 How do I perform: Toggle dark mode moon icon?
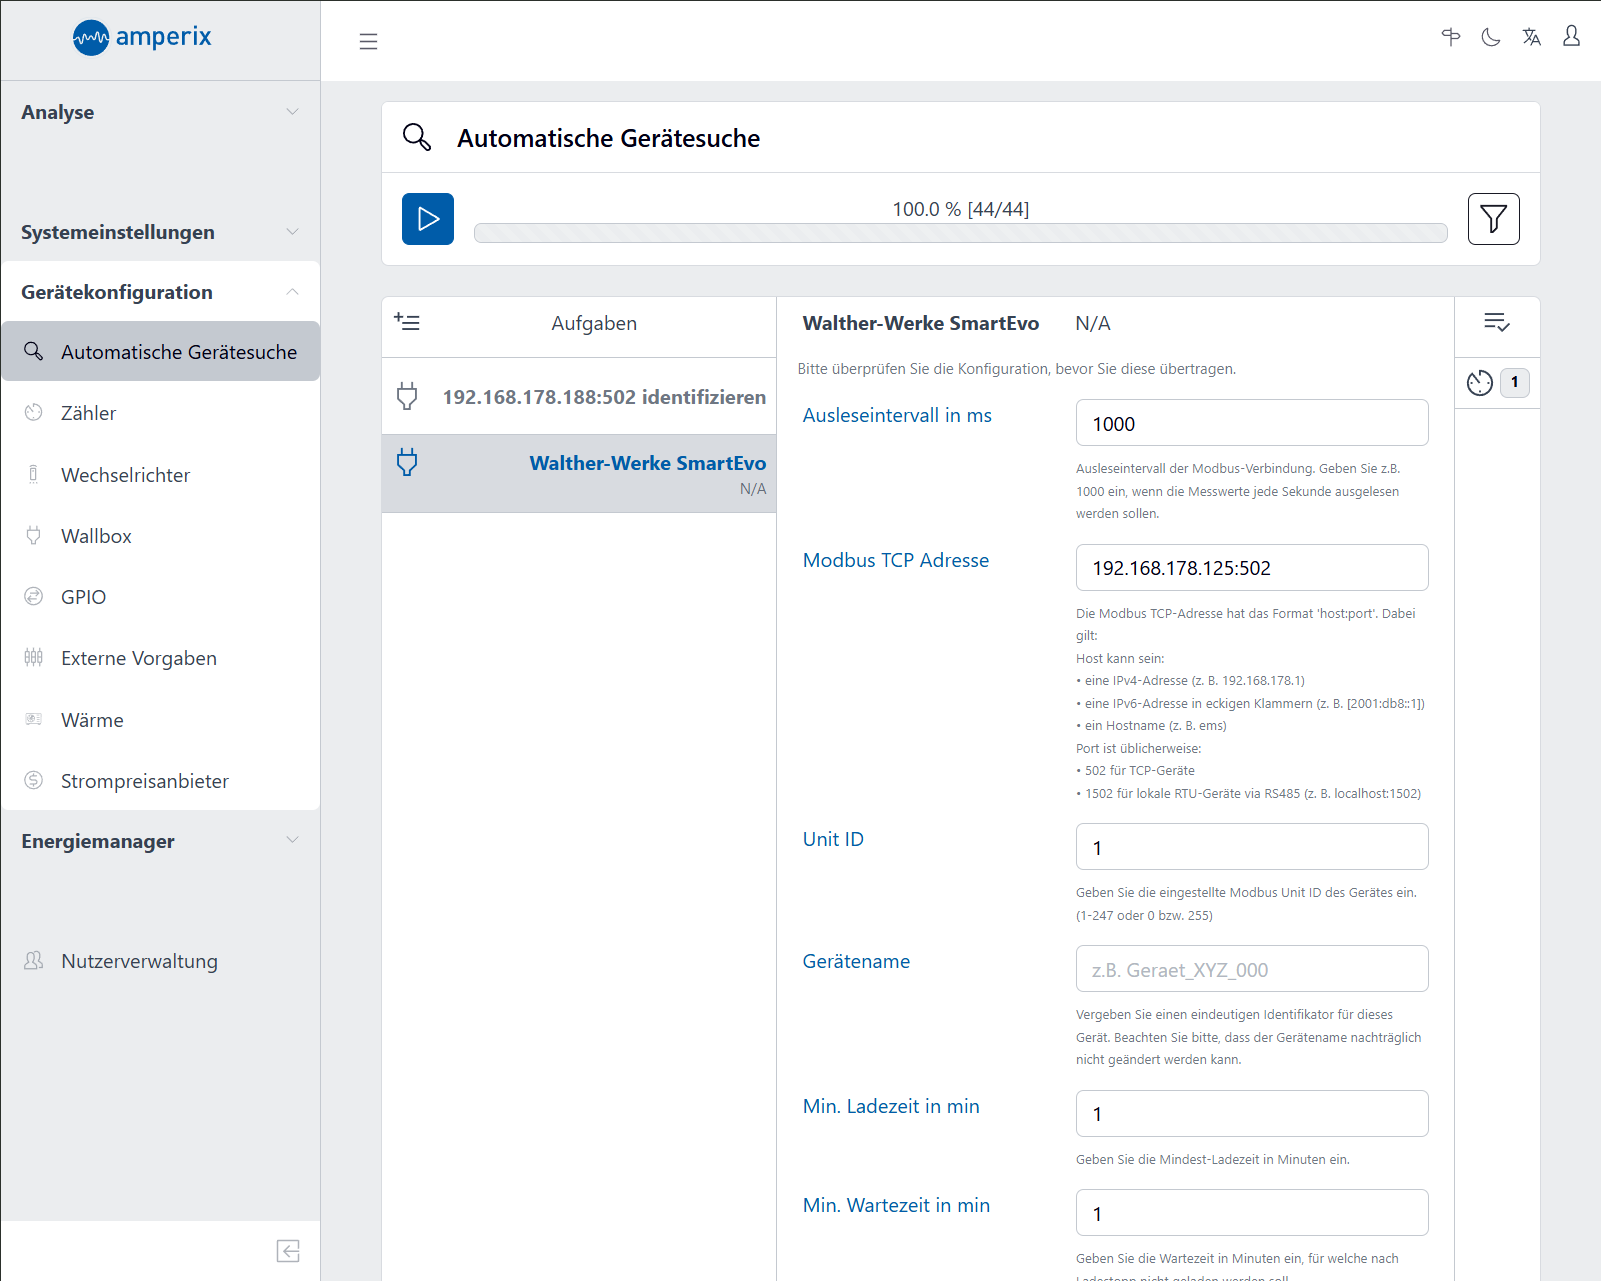(1491, 37)
